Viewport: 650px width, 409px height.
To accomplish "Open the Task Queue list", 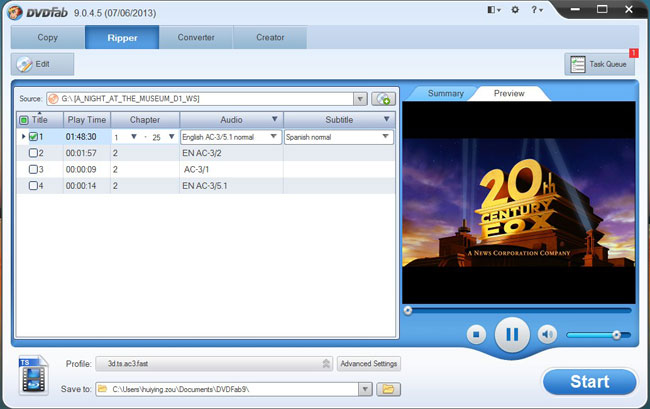I will pos(599,64).
